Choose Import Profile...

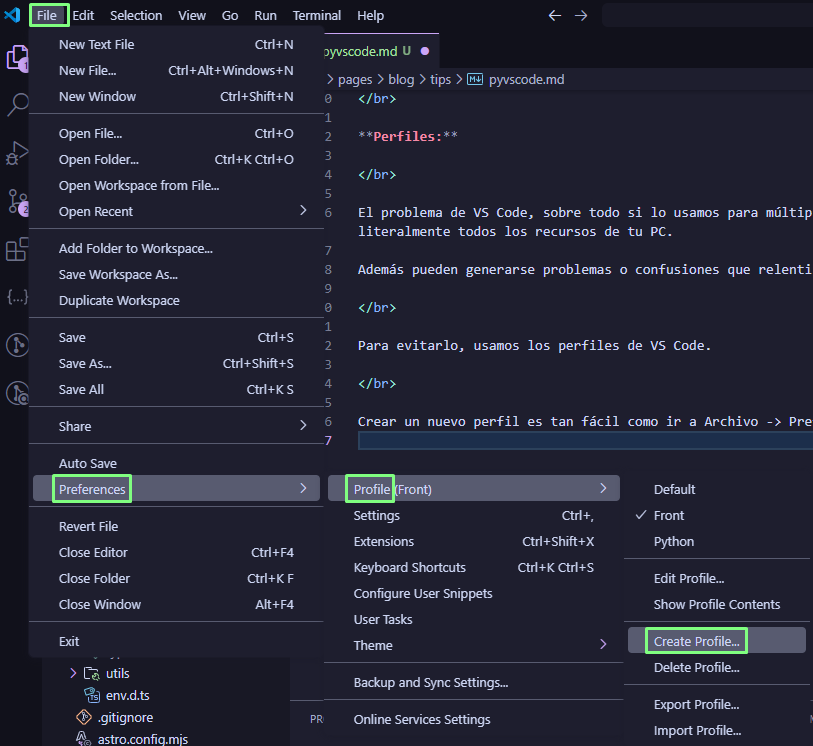717,730
